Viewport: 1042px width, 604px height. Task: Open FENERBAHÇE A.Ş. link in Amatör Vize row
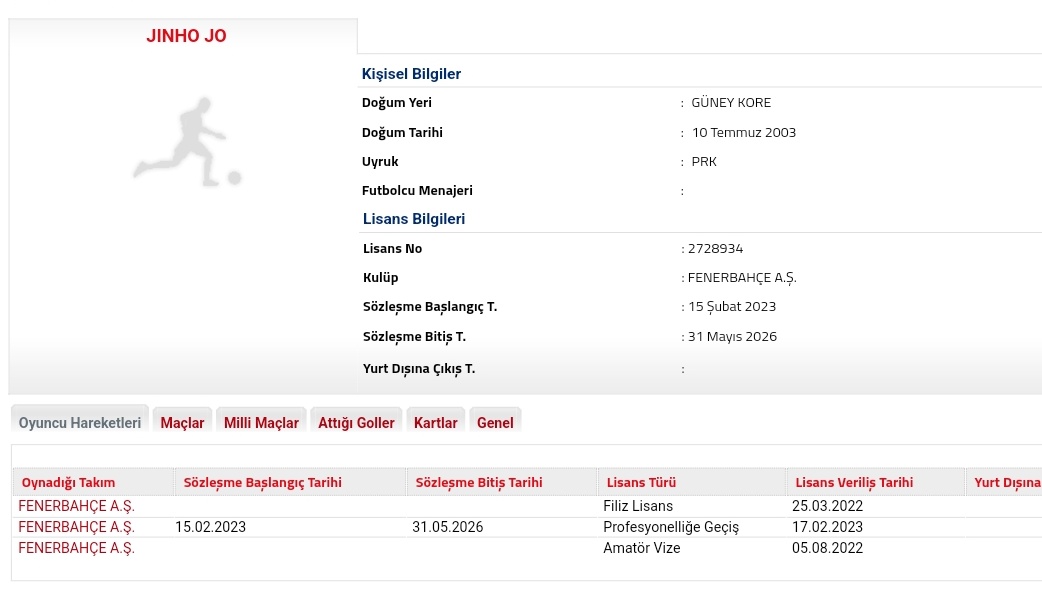(x=76, y=548)
